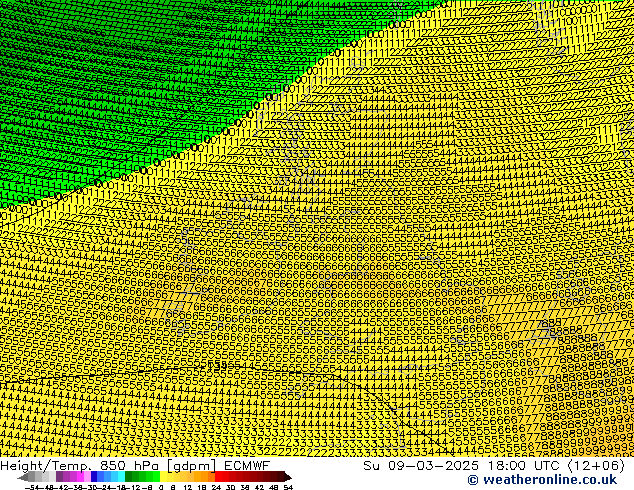Click the dark maroon right arrow end of the color scale
This screenshot has width=634, height=490.
[x=287, y=477]
